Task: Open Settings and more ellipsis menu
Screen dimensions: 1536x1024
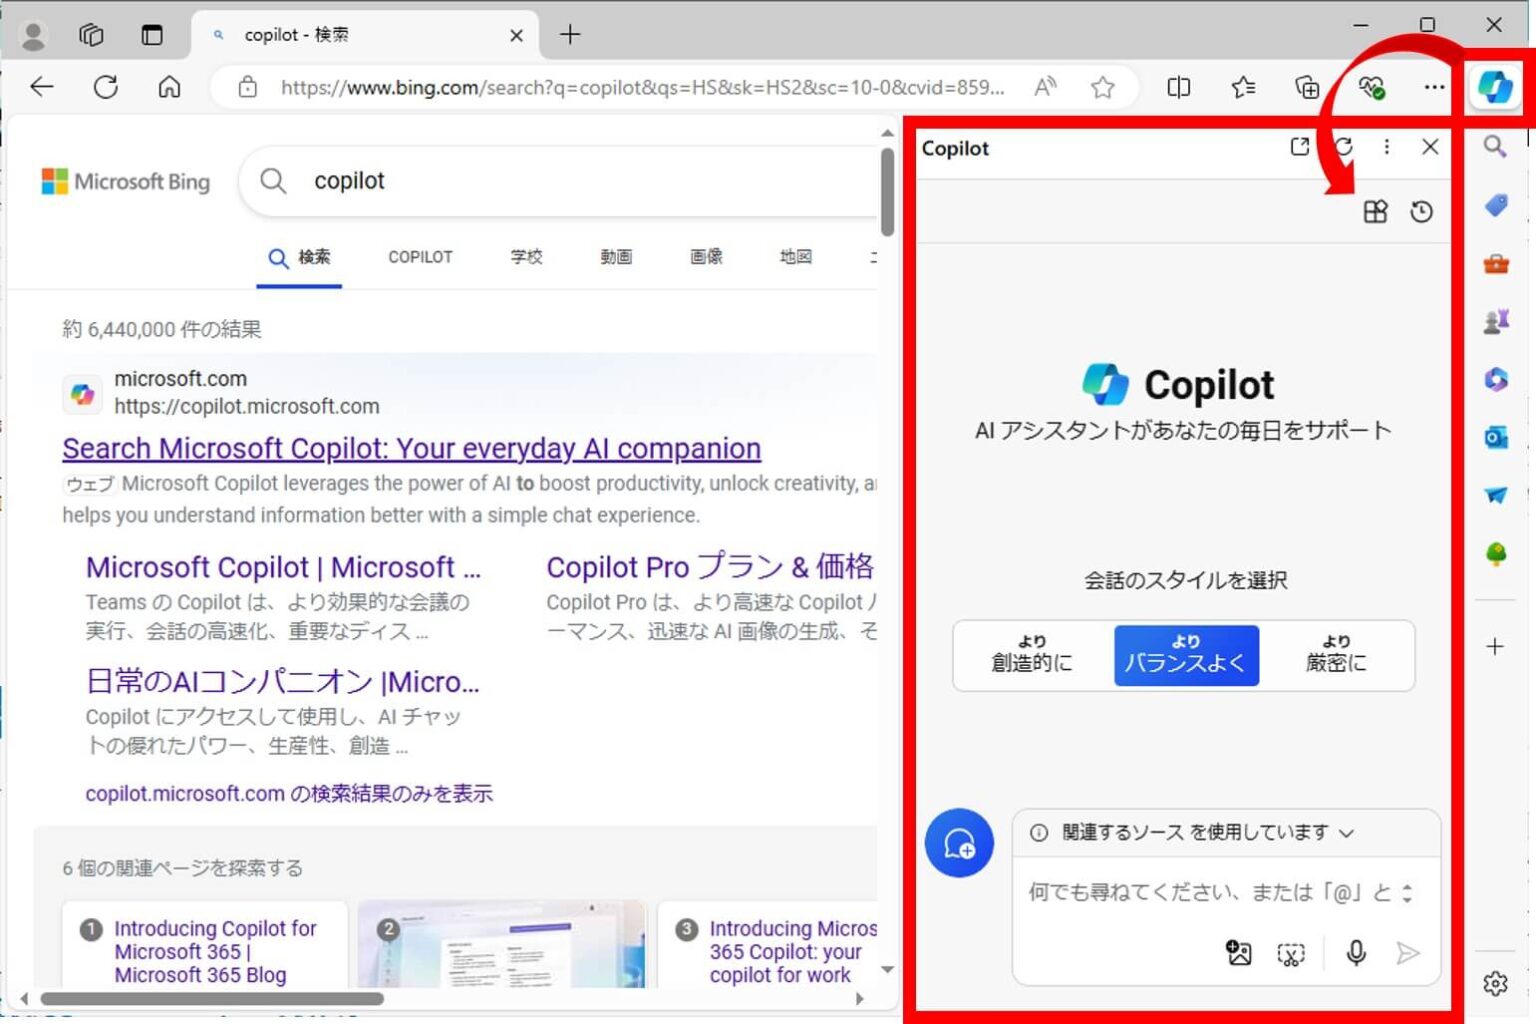Action: 1434,87
